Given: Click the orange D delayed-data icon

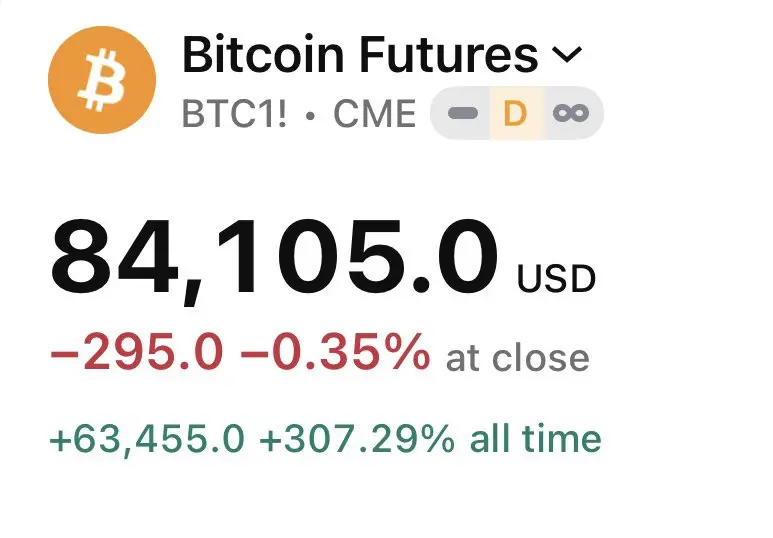Looking at the screenshot, I should [516, 113].
